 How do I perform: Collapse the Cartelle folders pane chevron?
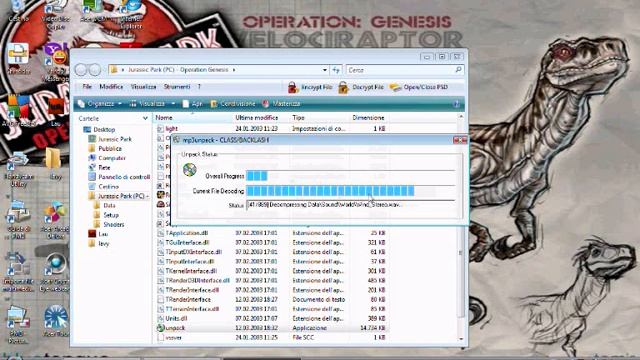point(145,118)
